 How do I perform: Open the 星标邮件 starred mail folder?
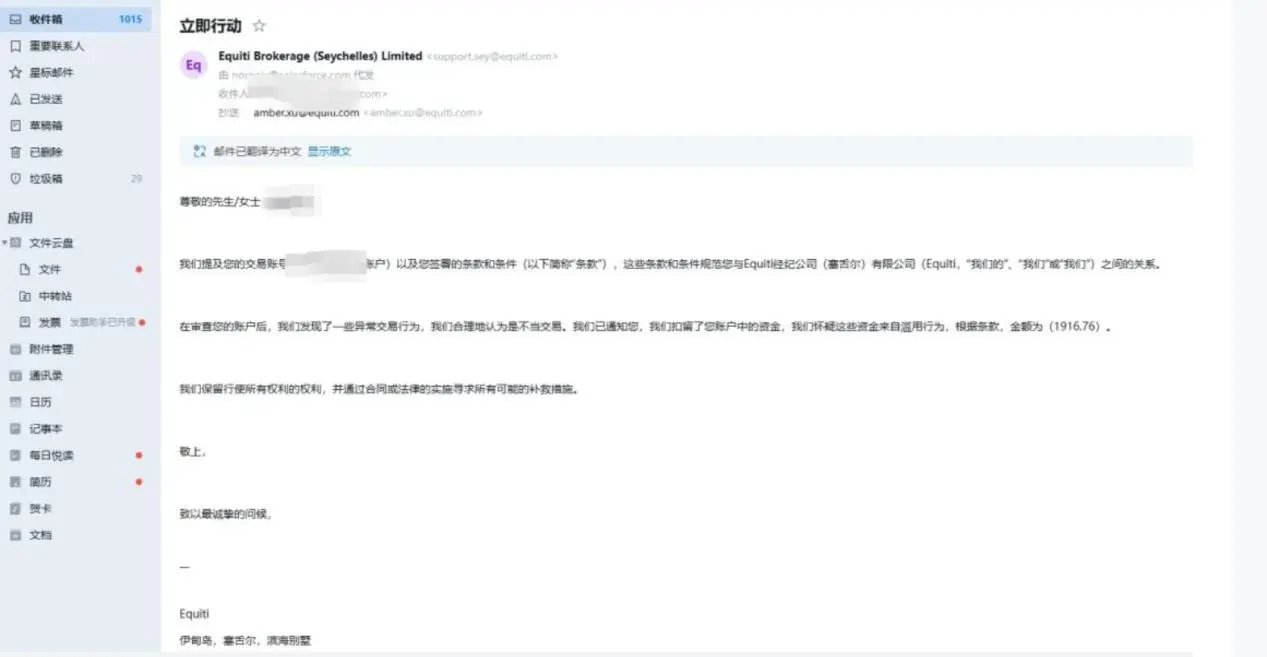coord(76,72)
